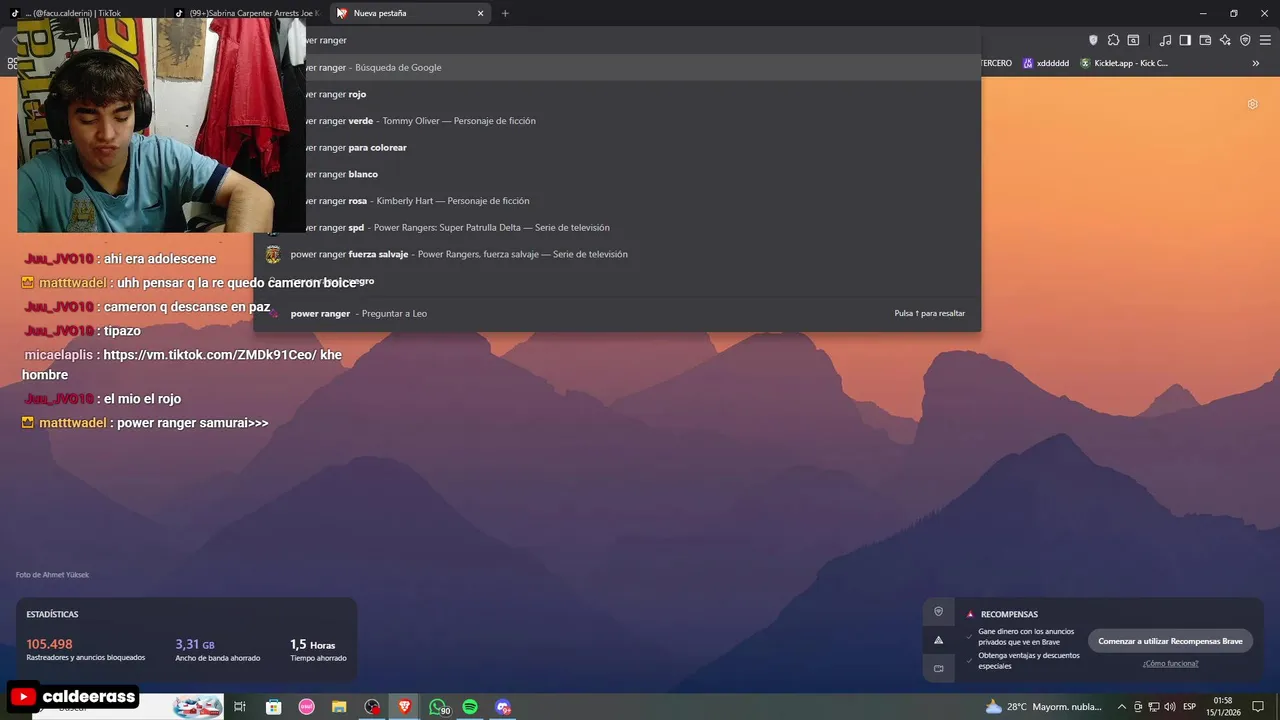This screenshot has width=1280, height=720.
Task: Expand the bookmarks overflow chevron
Action: (1256, 63)
